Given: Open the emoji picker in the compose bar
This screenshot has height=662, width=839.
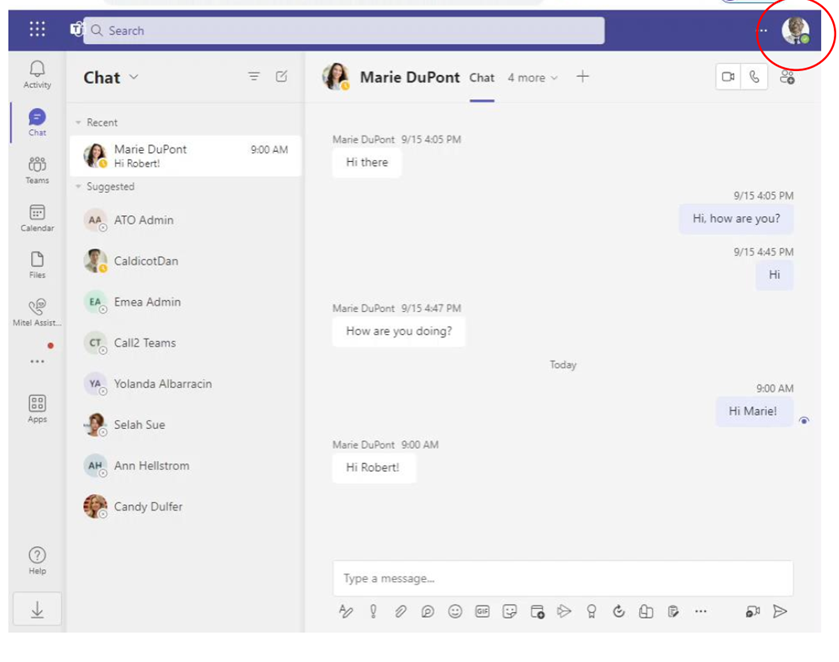Looking at the screenshot, I should (453, 612).
